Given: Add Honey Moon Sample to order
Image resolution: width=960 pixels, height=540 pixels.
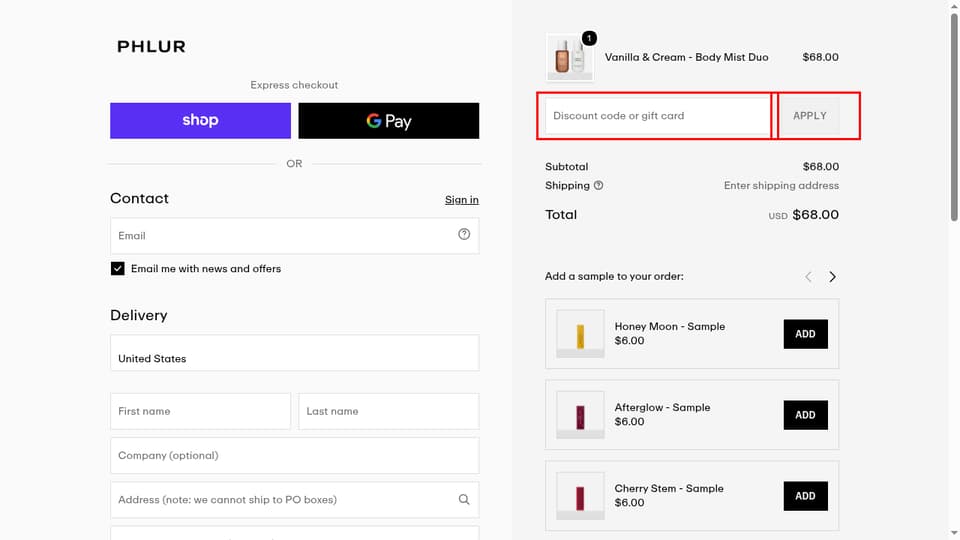Looking at the screenshot, I should [805, 334].
